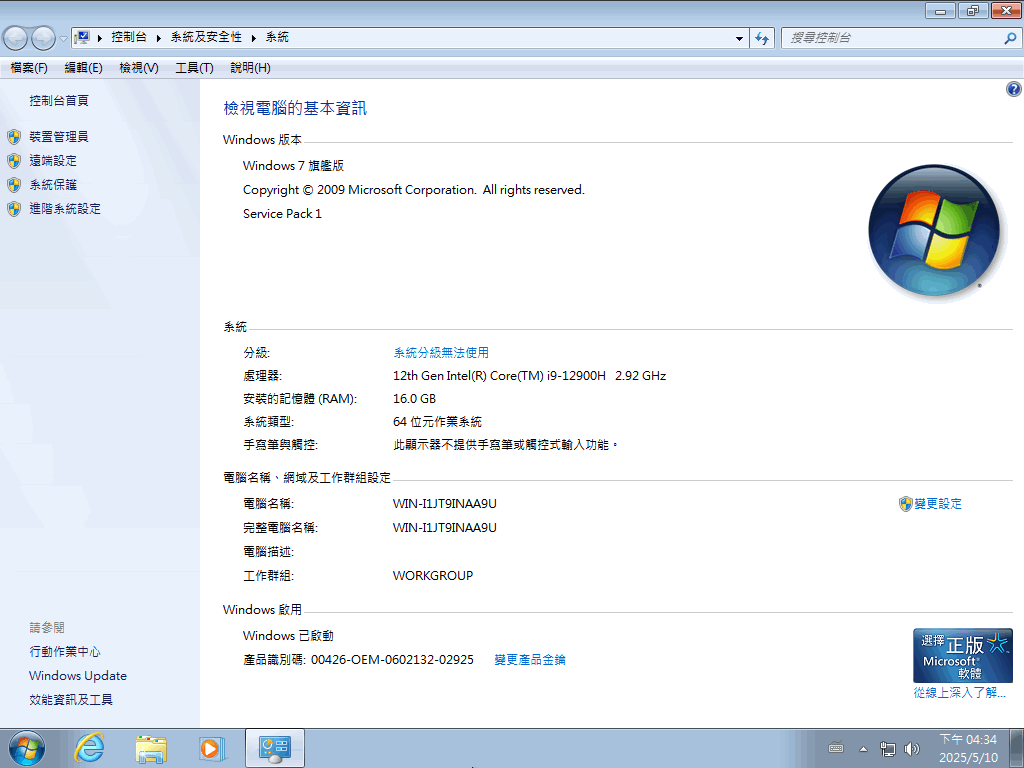Go to 控制台首頁 in the sidebar
Screen dimensions: 1024x768
[x=59, y=101]
